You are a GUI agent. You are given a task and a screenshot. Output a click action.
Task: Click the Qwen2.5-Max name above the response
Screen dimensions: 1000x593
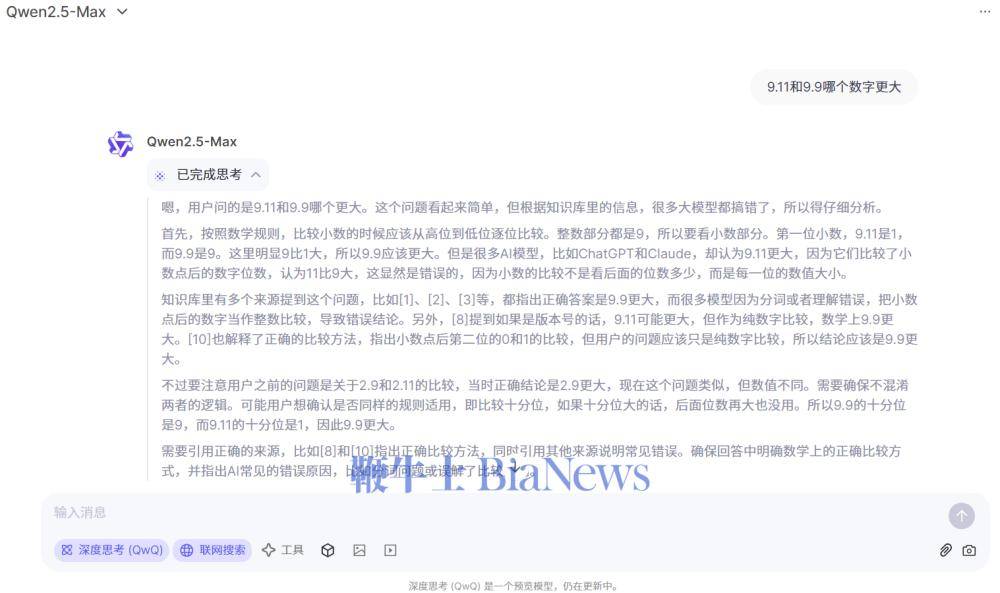(x=191, y=142)
